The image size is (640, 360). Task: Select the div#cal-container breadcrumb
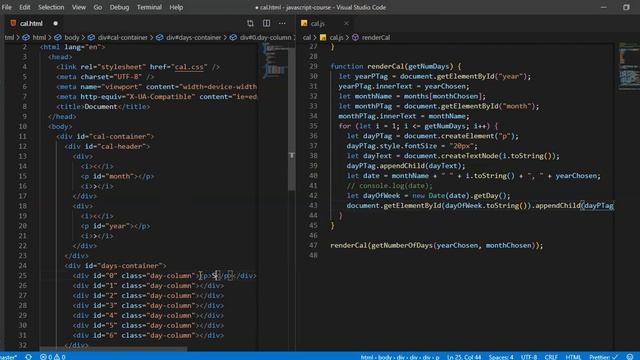click(122, 38)
